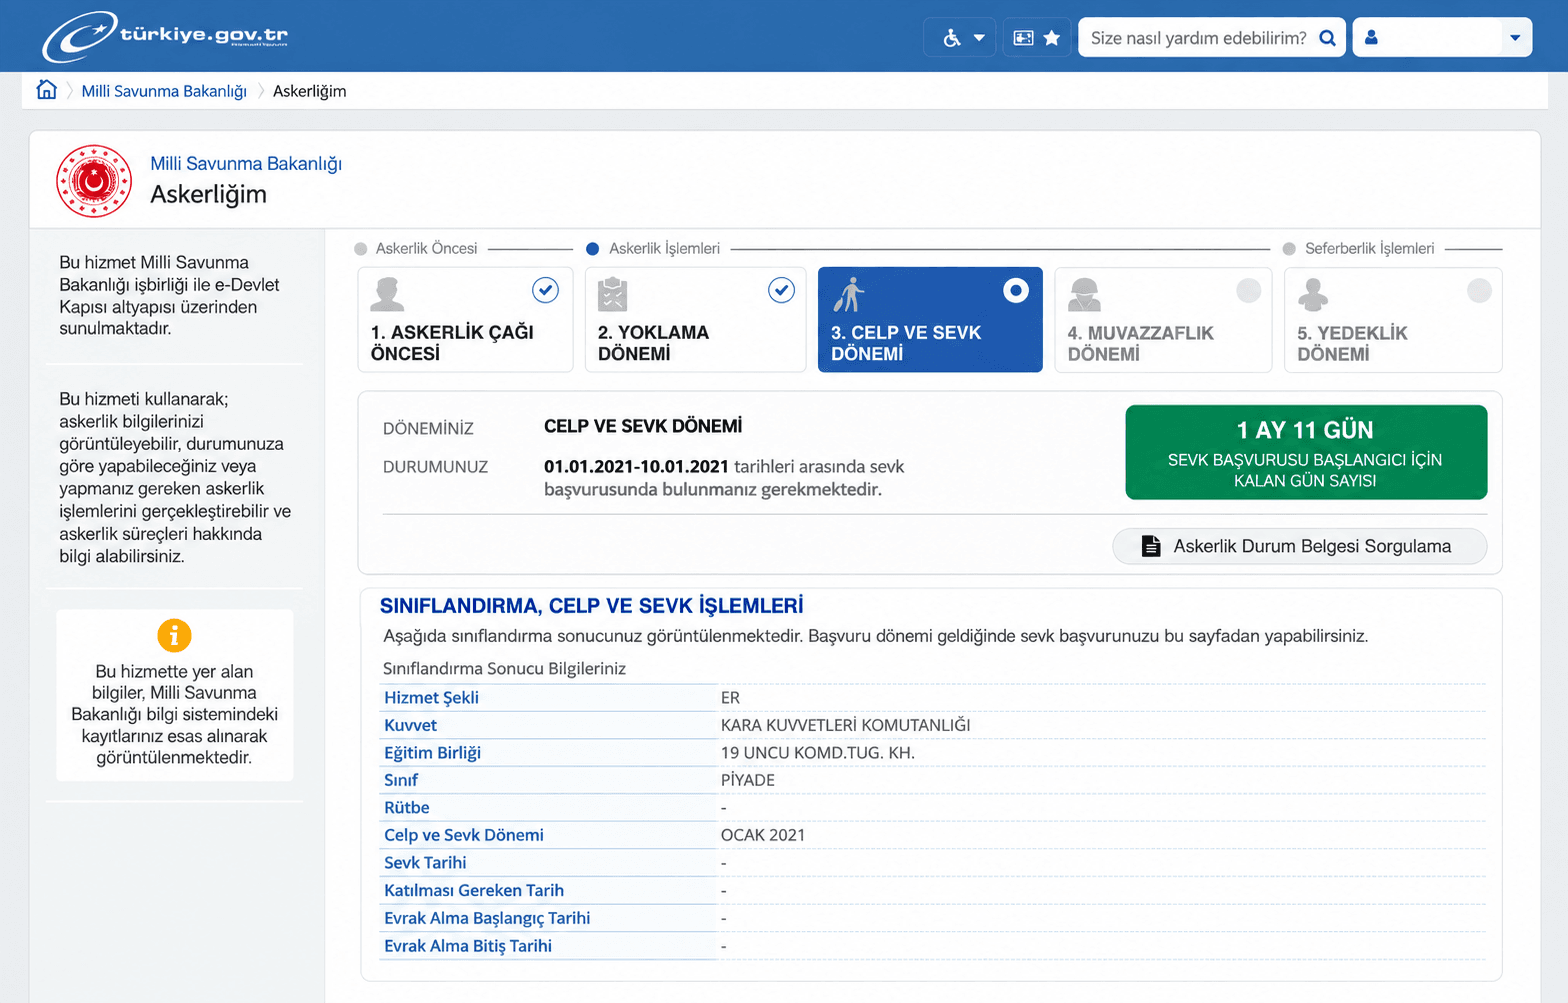This screenshot has height=1003, width=1568.
Task: Go to home via breadcrumb house icon
Action: [x=46, y=90]
